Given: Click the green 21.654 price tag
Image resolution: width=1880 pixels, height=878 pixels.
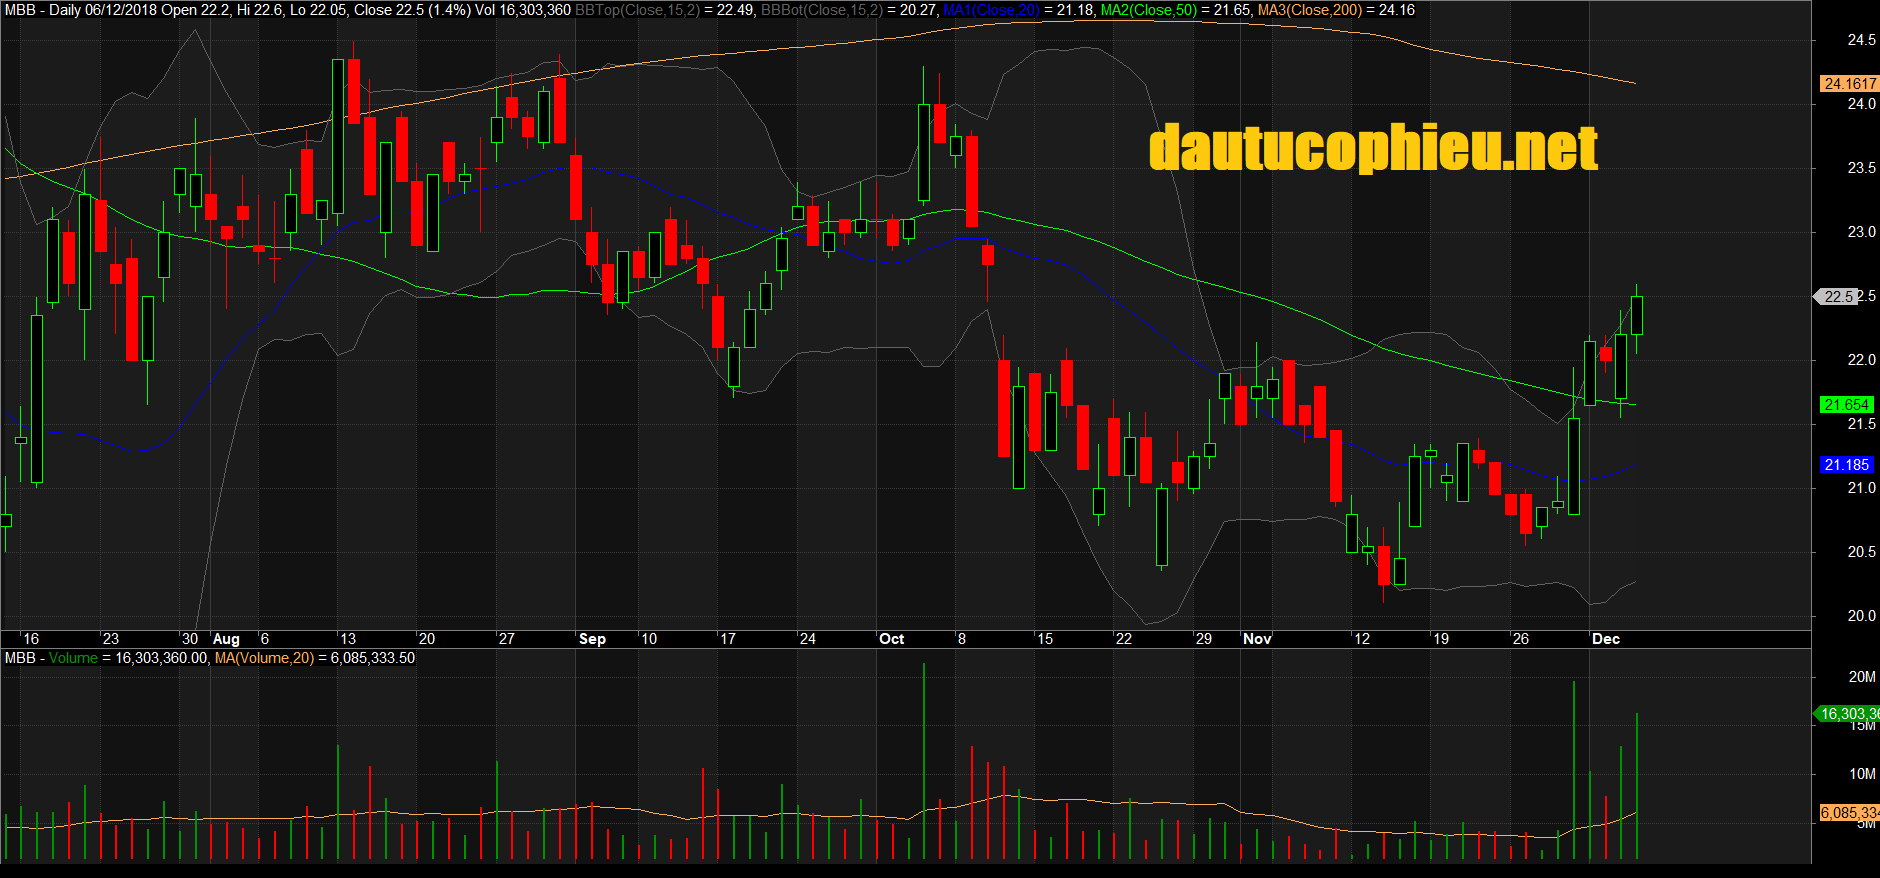Looking at the screenshot, I should [1846, 405].
